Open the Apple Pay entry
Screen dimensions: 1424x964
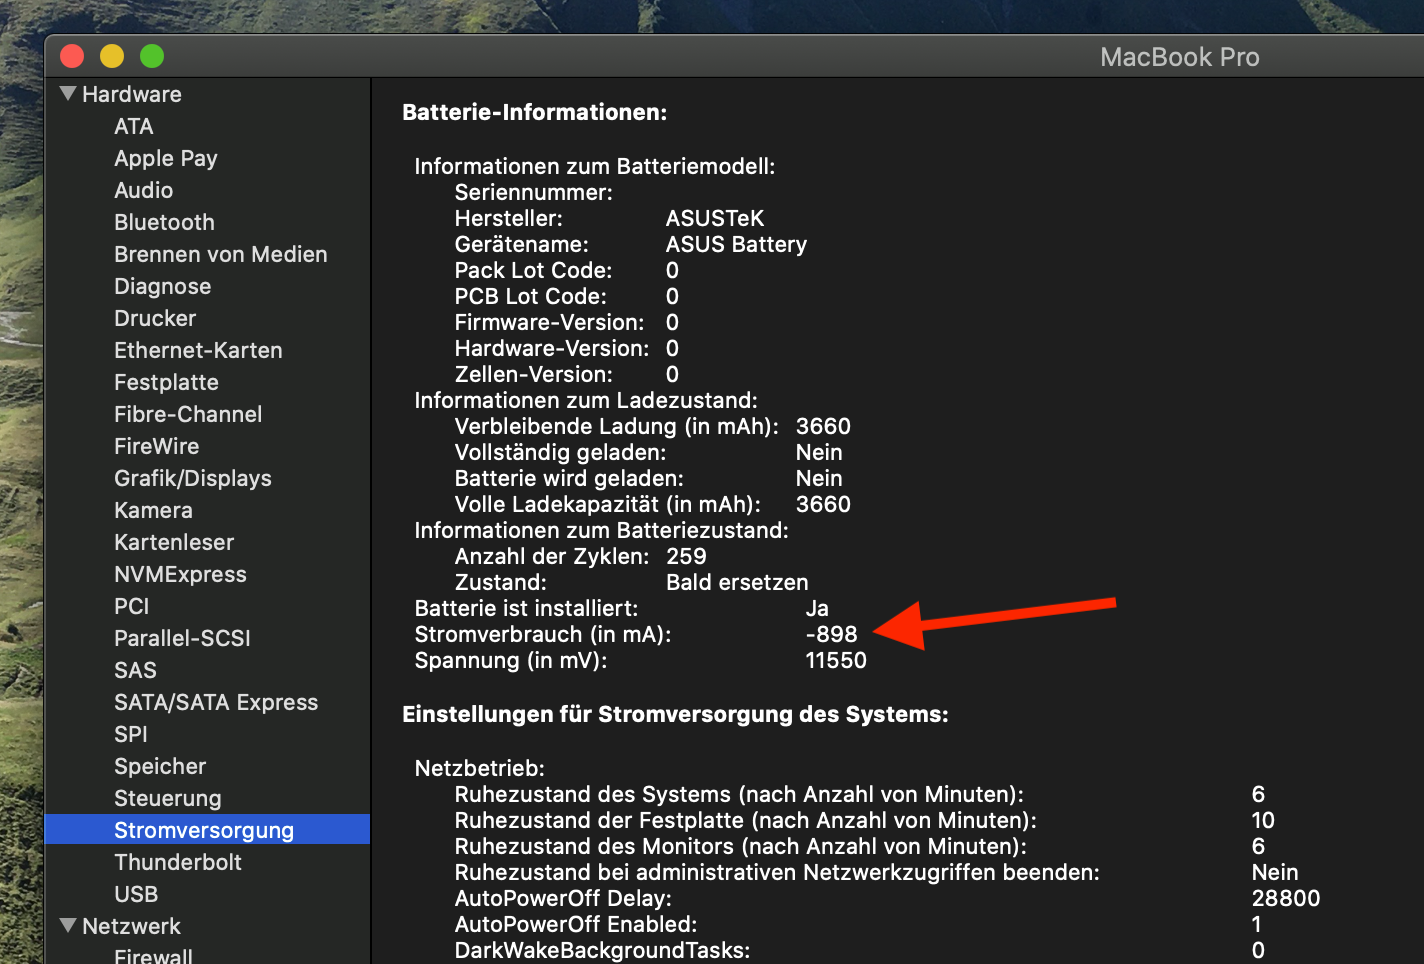165,158
